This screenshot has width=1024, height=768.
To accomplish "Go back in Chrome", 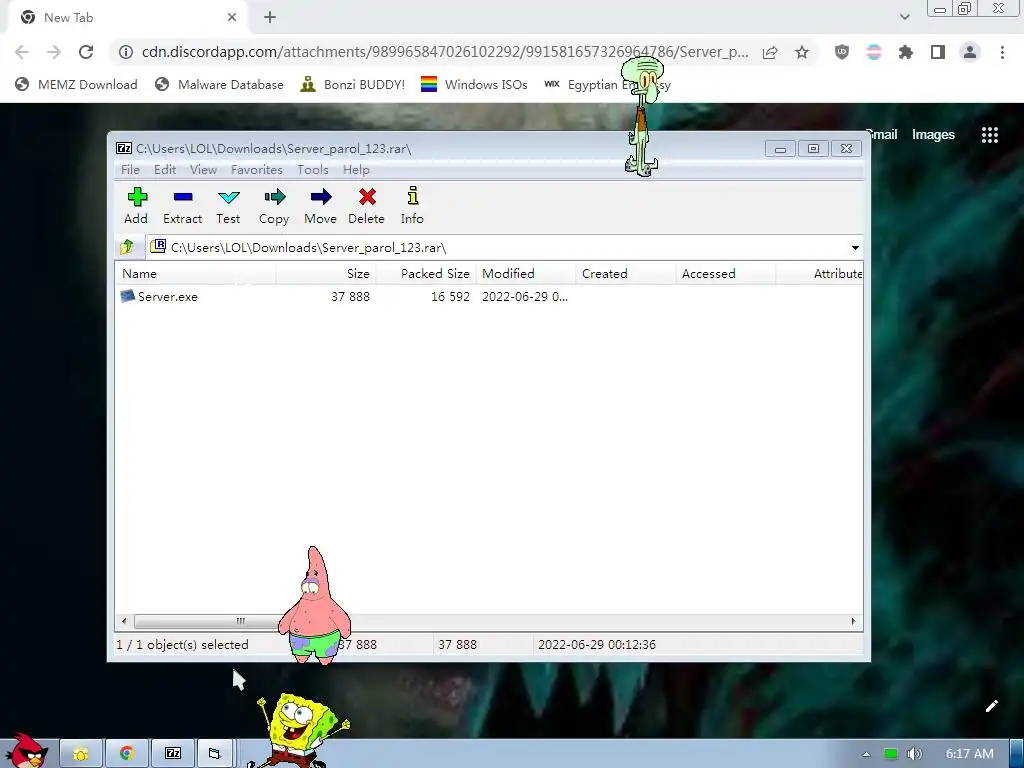I will (22, 52).
